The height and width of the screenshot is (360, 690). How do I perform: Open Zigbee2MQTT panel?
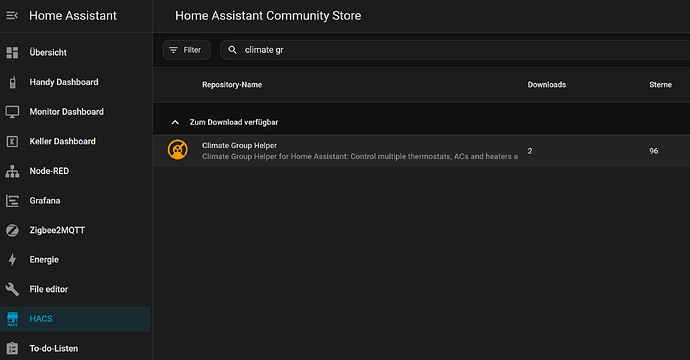tap(76, 230)
